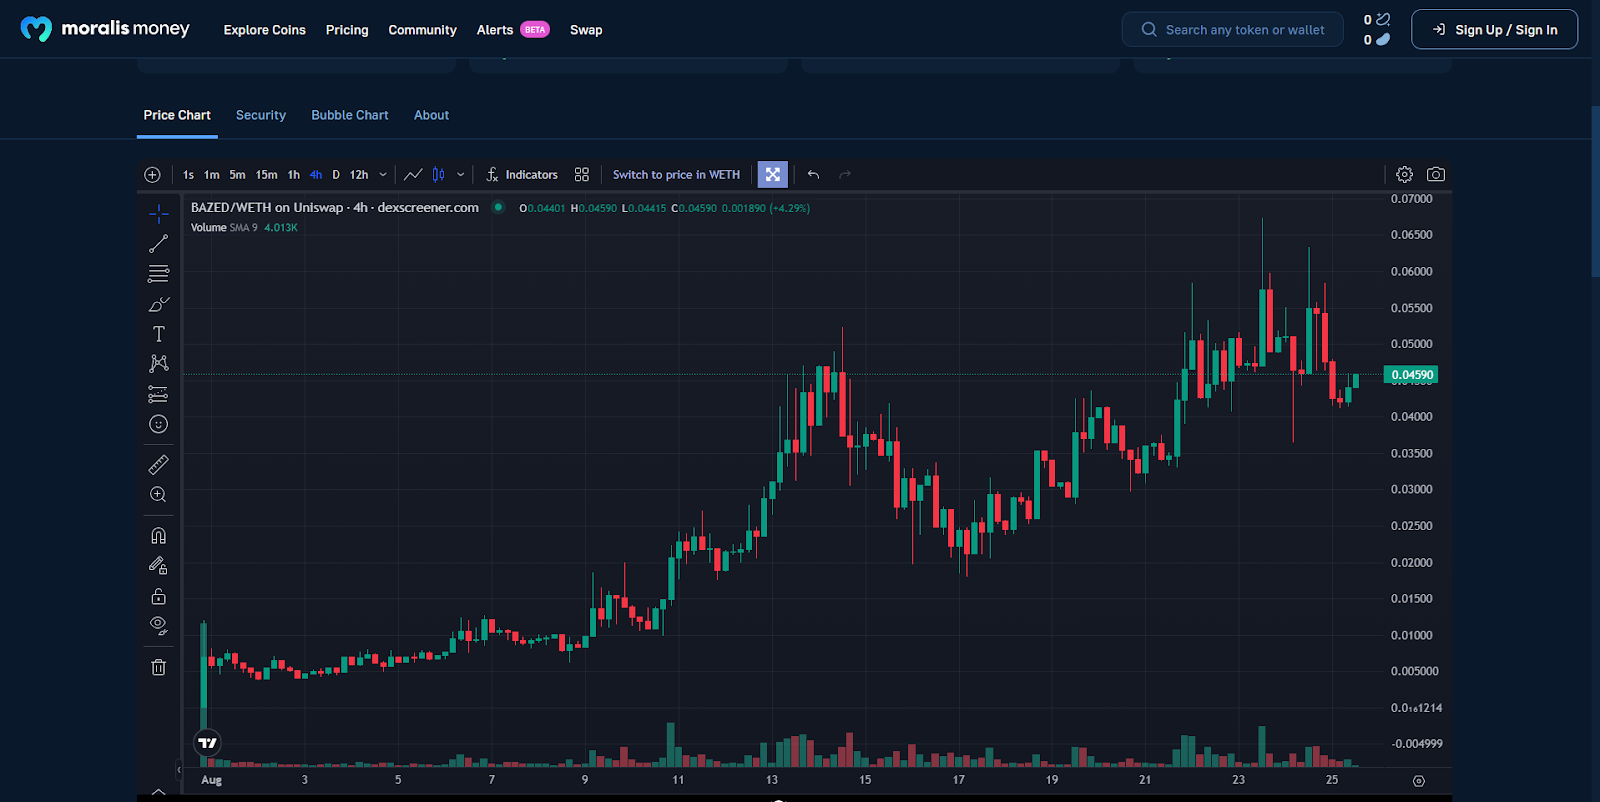Image resolution: width=1600 pixels, height=802 pixels.
Task: Set interval to 1m
Action: pyautogui.click(x=212, y=175)
